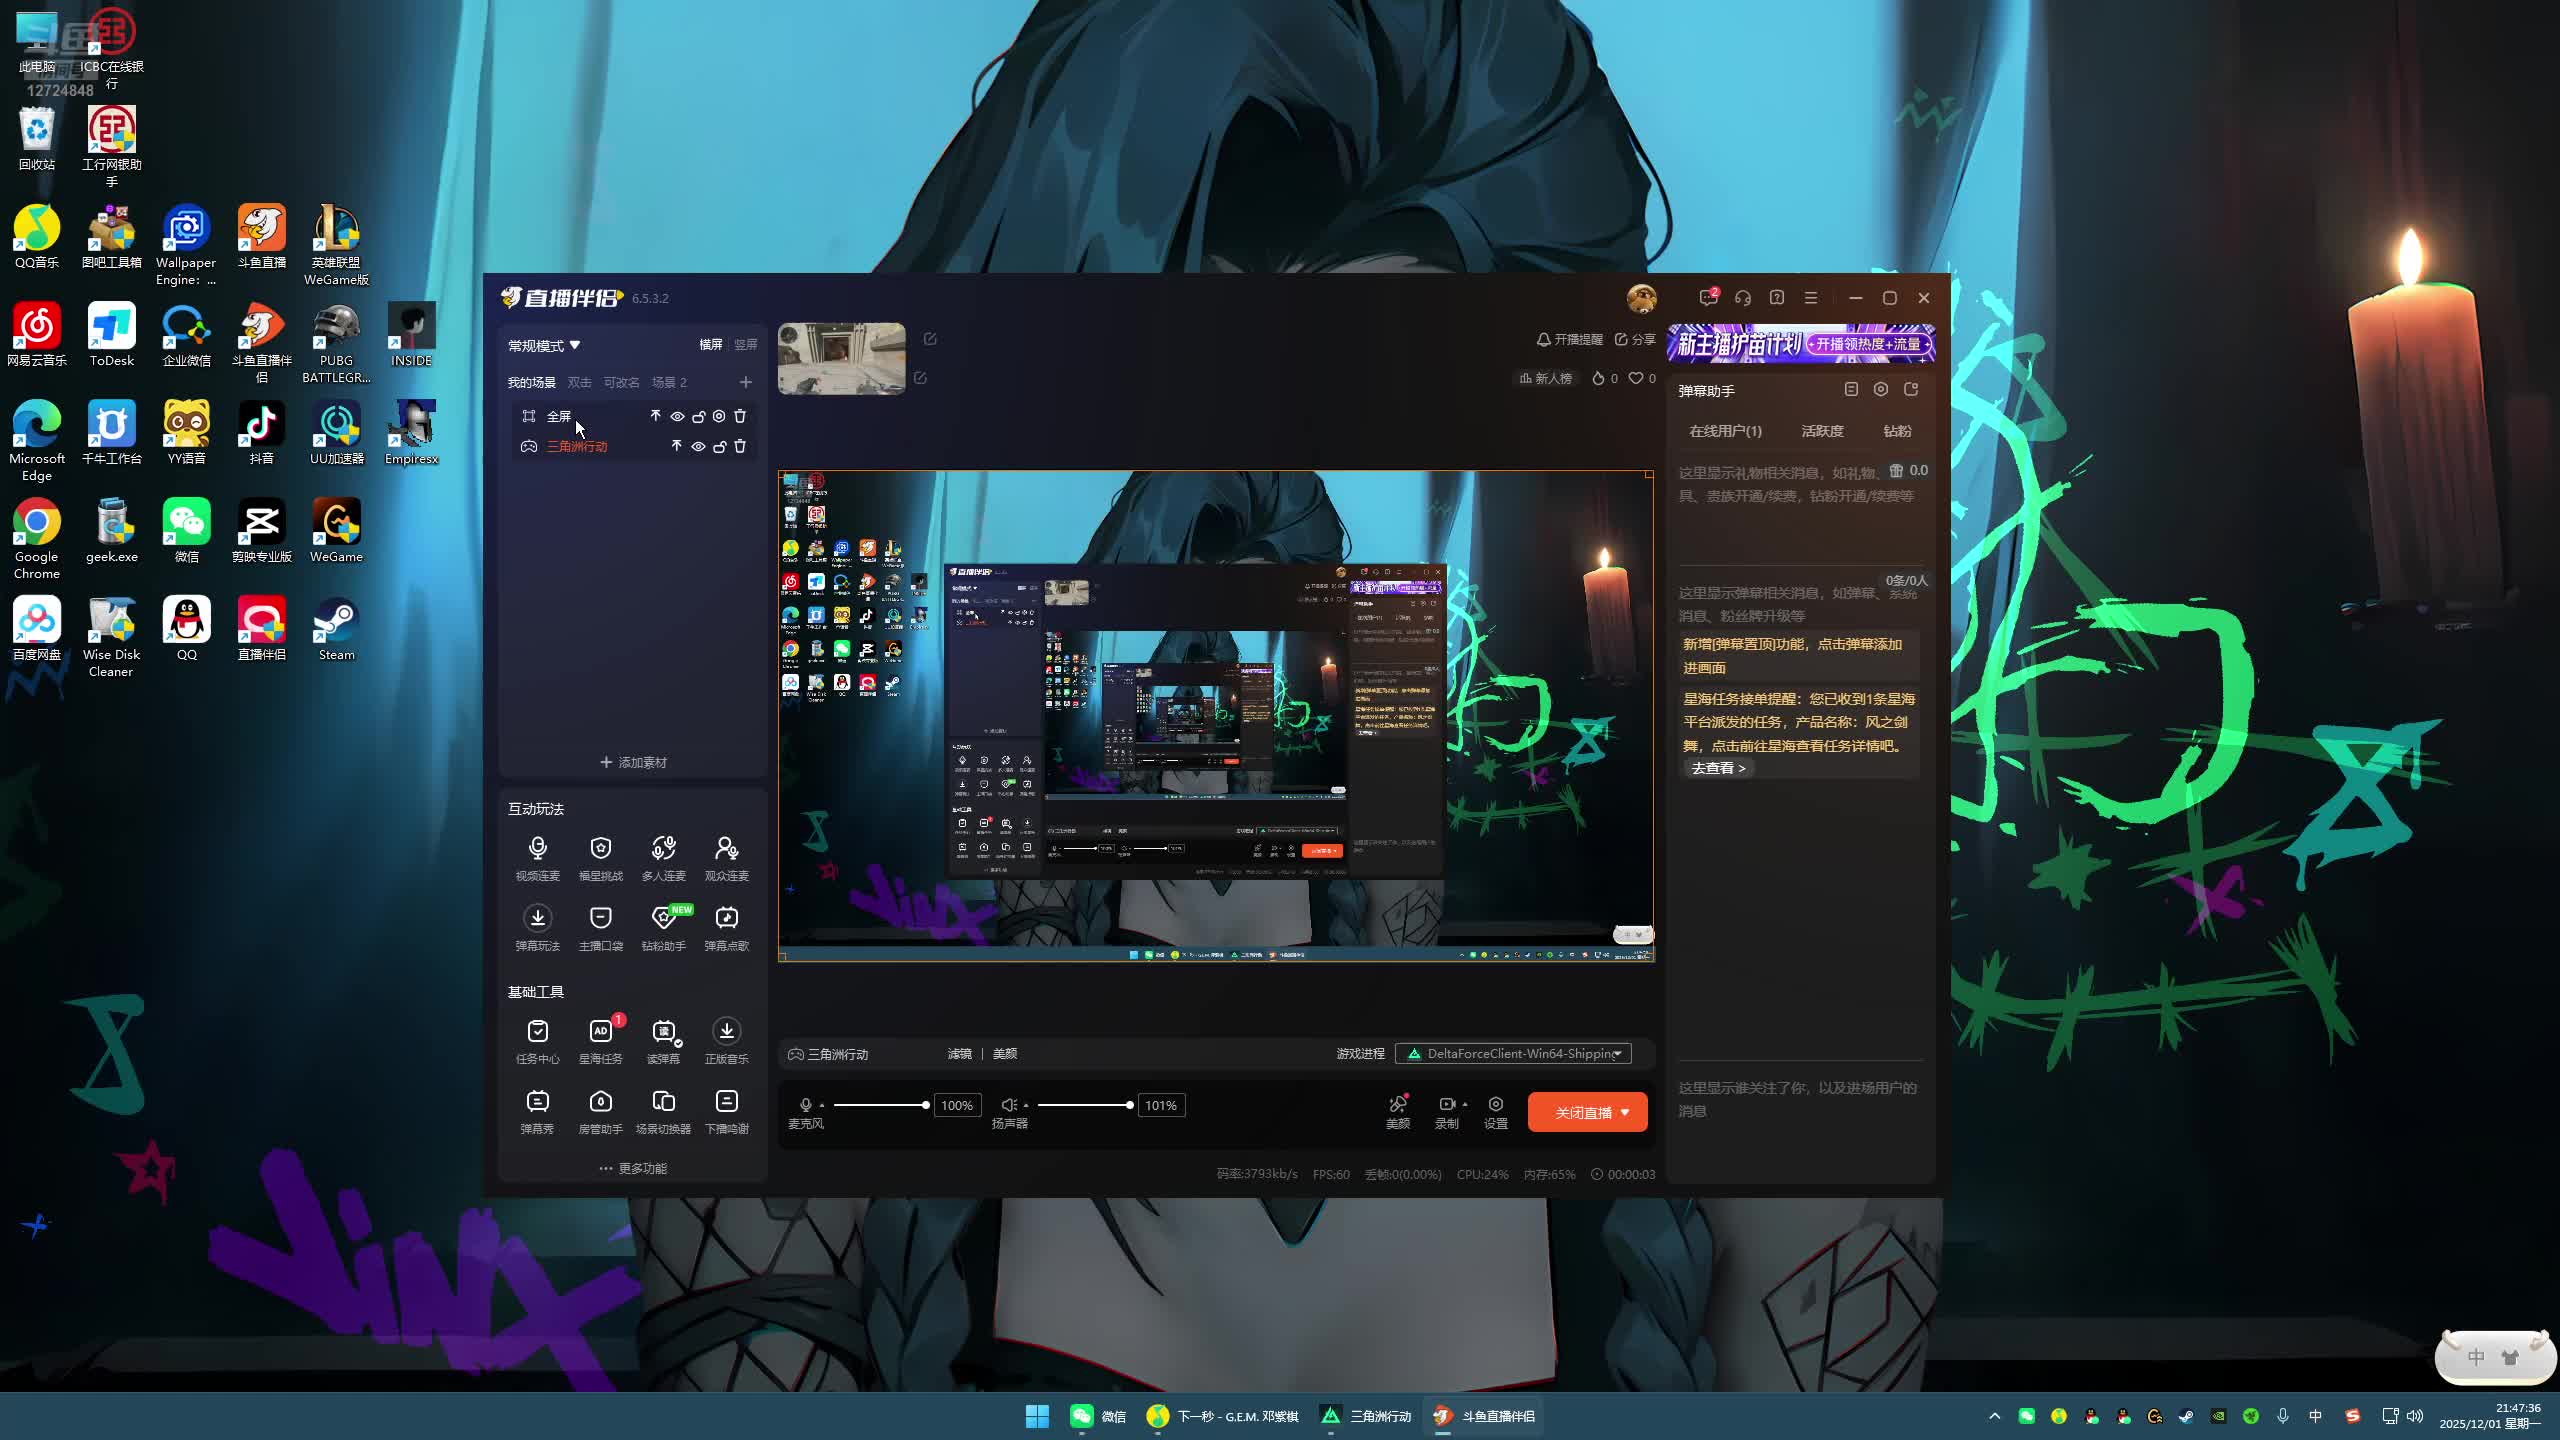Add a new scene with plus icon
Viewport: 2560px width, 1440px height.
click(x=745, y=382)
